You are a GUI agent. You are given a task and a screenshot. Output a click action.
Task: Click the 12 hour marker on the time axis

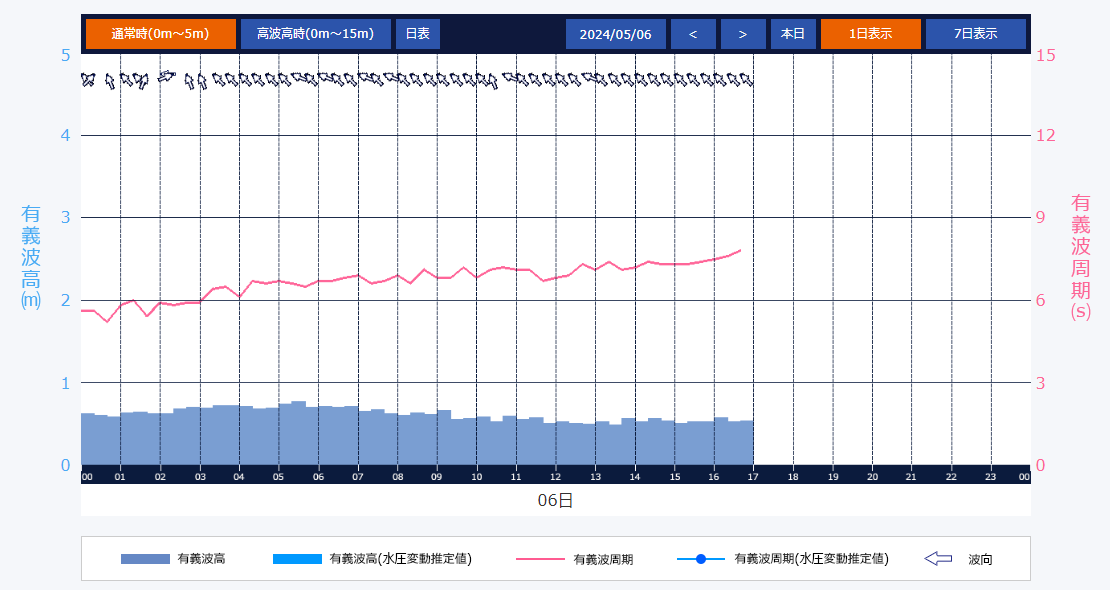556,477
